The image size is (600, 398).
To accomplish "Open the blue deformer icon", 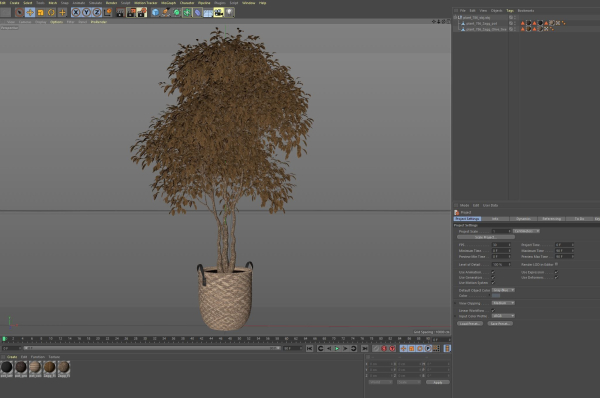I will point(197,13).
